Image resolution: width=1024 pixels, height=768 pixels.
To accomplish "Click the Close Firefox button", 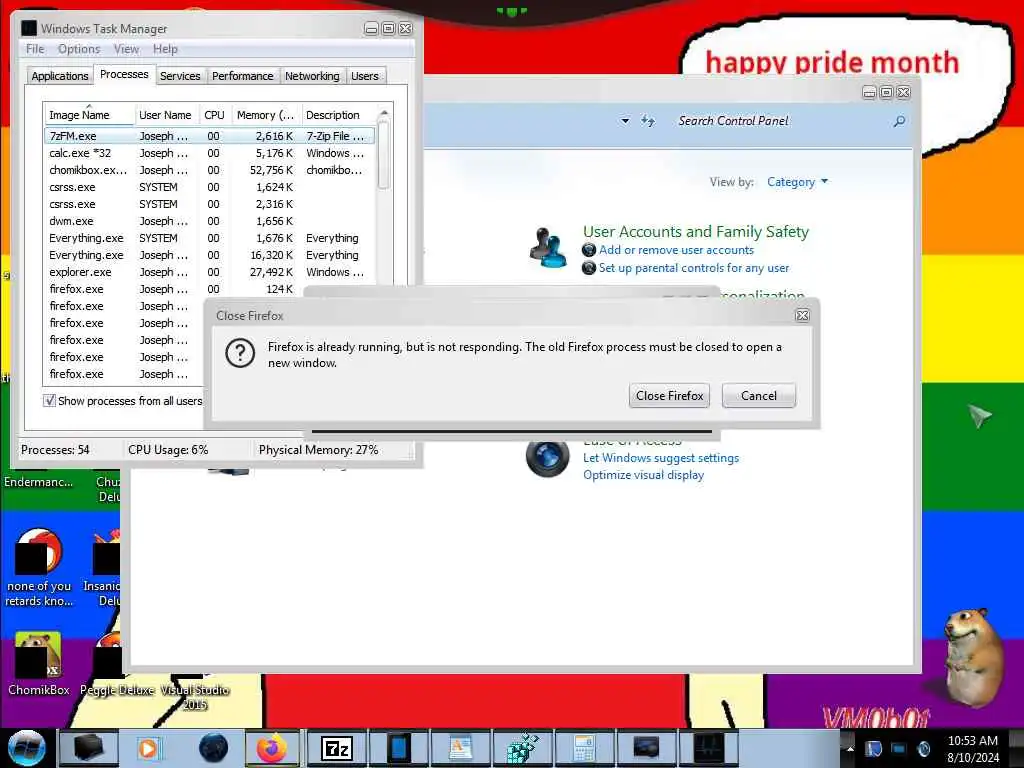I will (669, 396).
